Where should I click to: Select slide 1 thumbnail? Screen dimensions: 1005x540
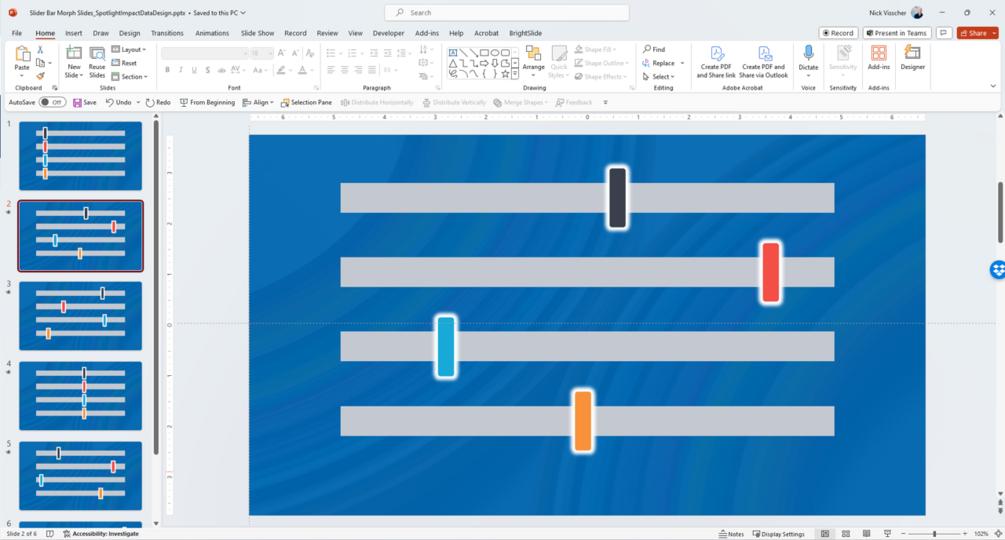(x=81, y=156)
